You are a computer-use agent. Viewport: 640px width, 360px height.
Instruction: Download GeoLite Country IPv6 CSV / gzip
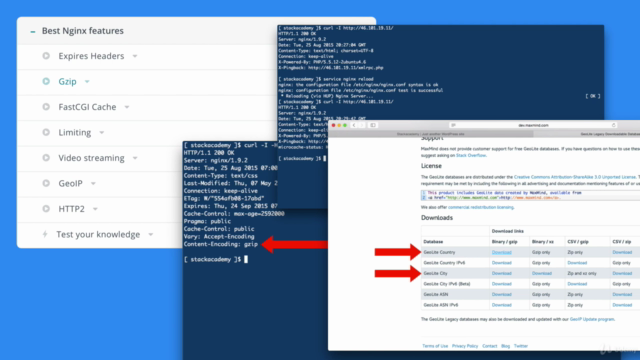point(577,263)
